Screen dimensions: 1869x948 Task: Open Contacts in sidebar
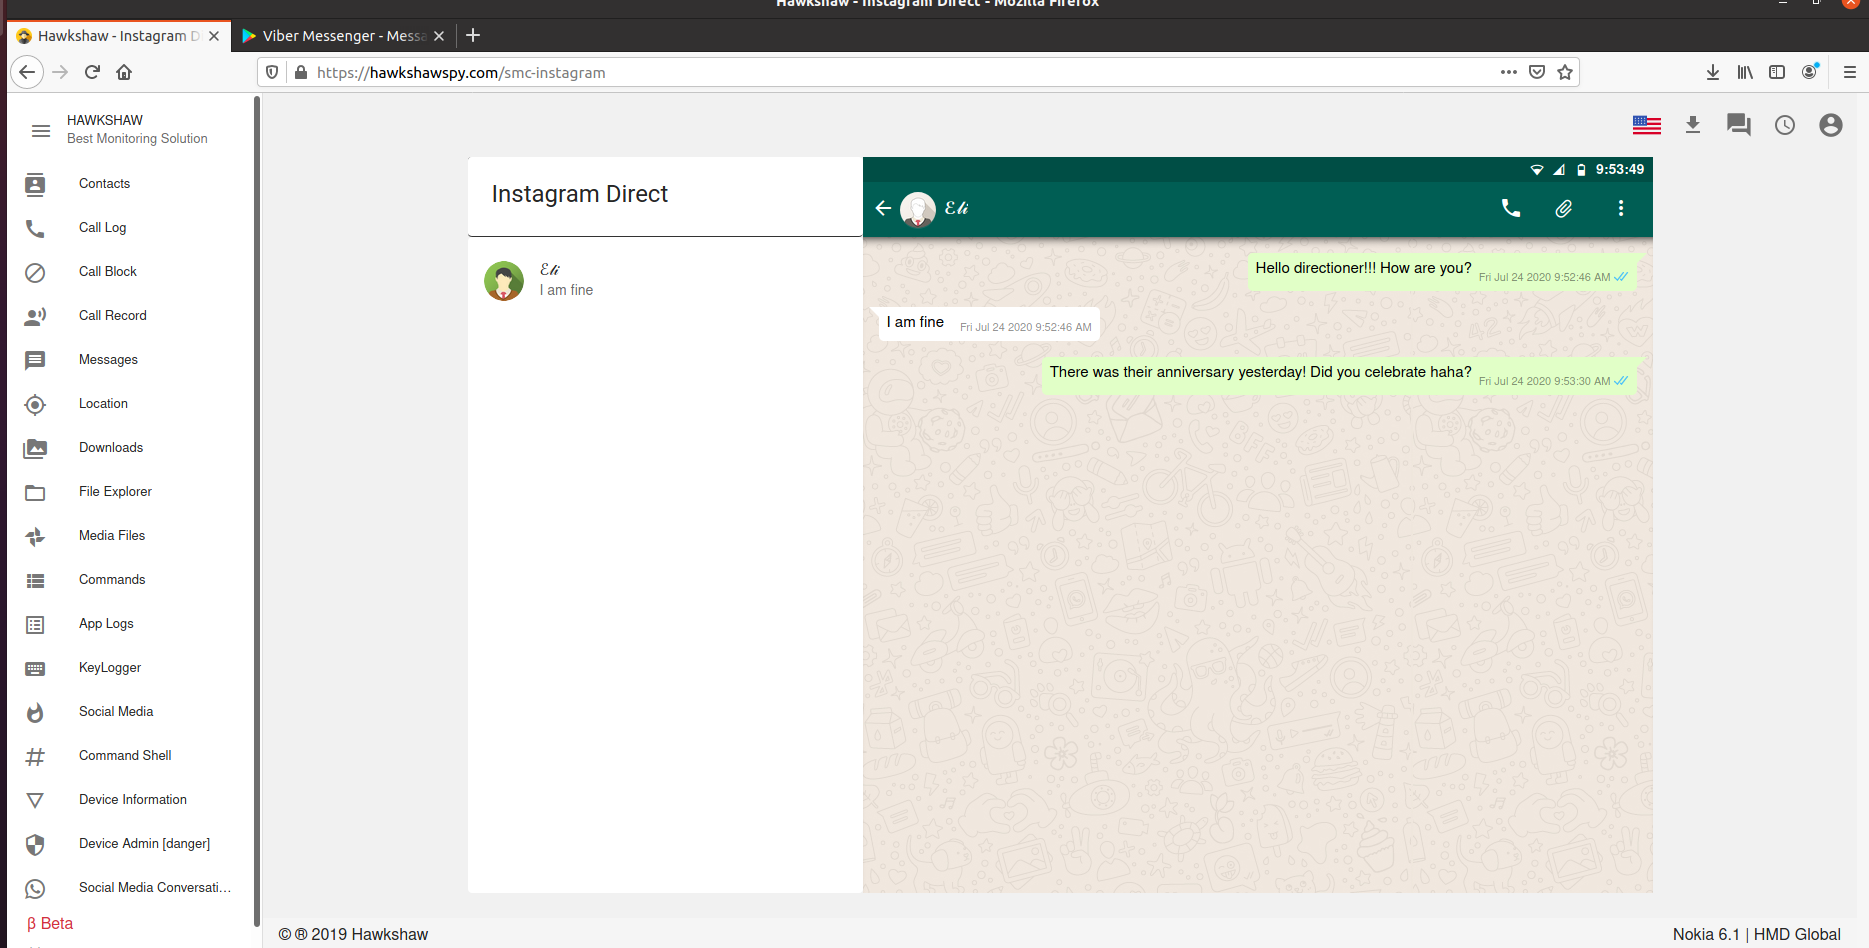tap(104, 184)
